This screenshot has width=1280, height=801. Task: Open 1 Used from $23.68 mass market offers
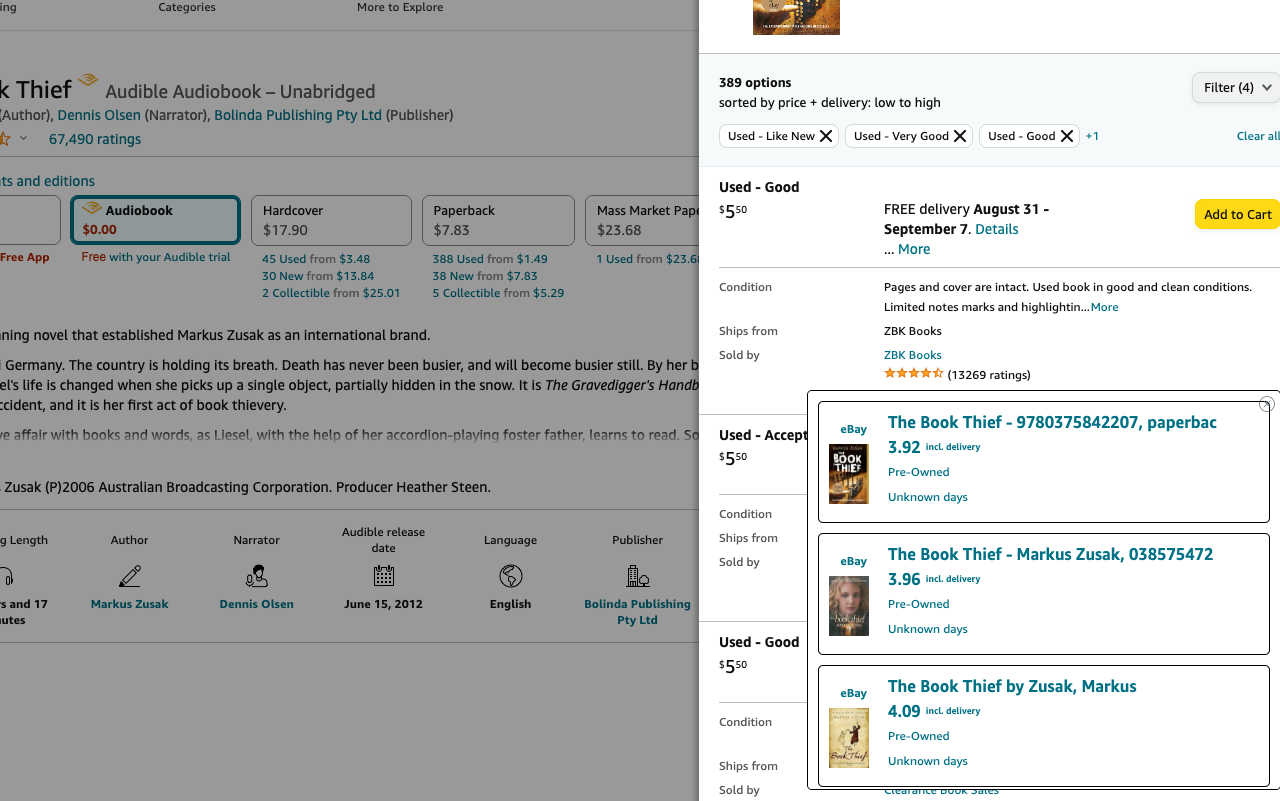[648, 259]
